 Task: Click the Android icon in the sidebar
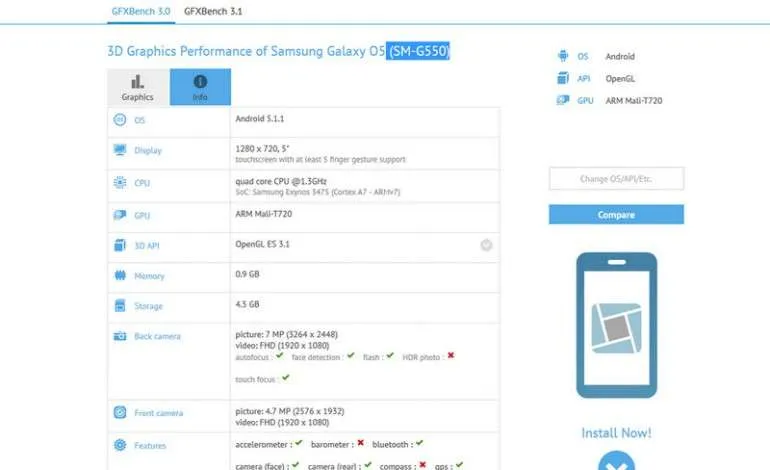pos(563,55)
